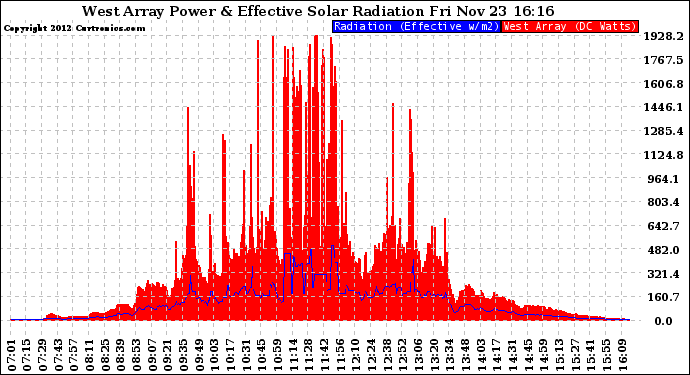Click the 09:07 time label
This screenshot has width=690, height=375.
tap(153, 355)
